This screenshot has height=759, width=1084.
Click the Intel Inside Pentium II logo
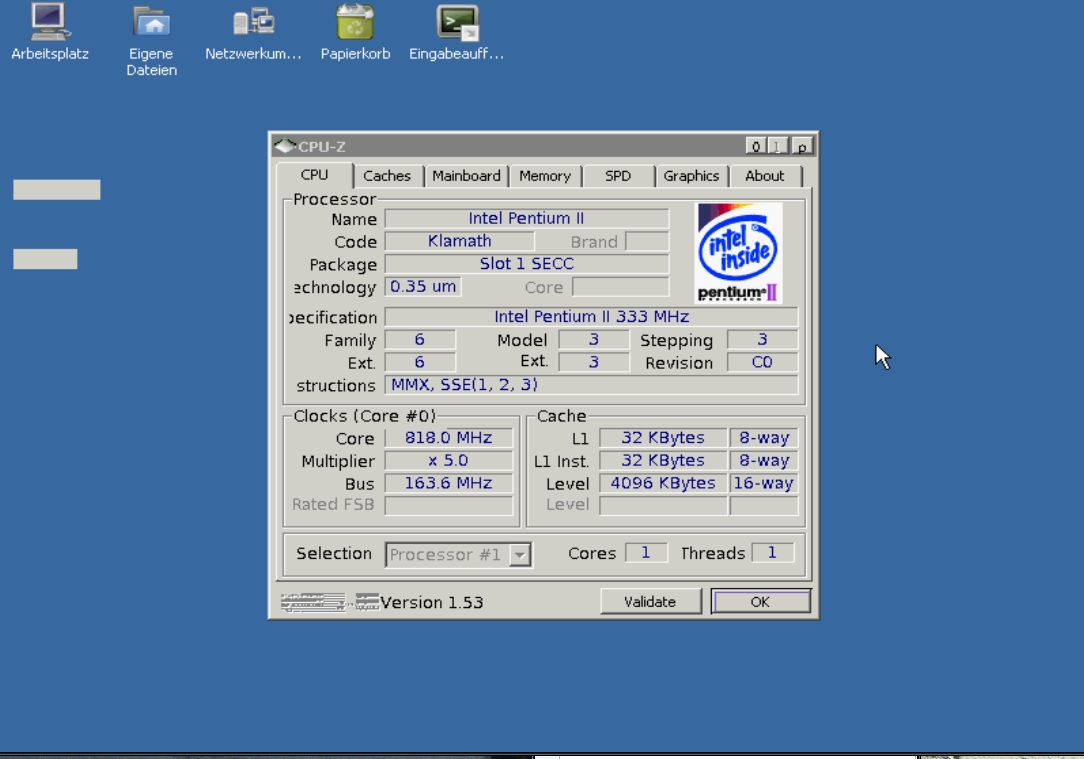[739, 253]
